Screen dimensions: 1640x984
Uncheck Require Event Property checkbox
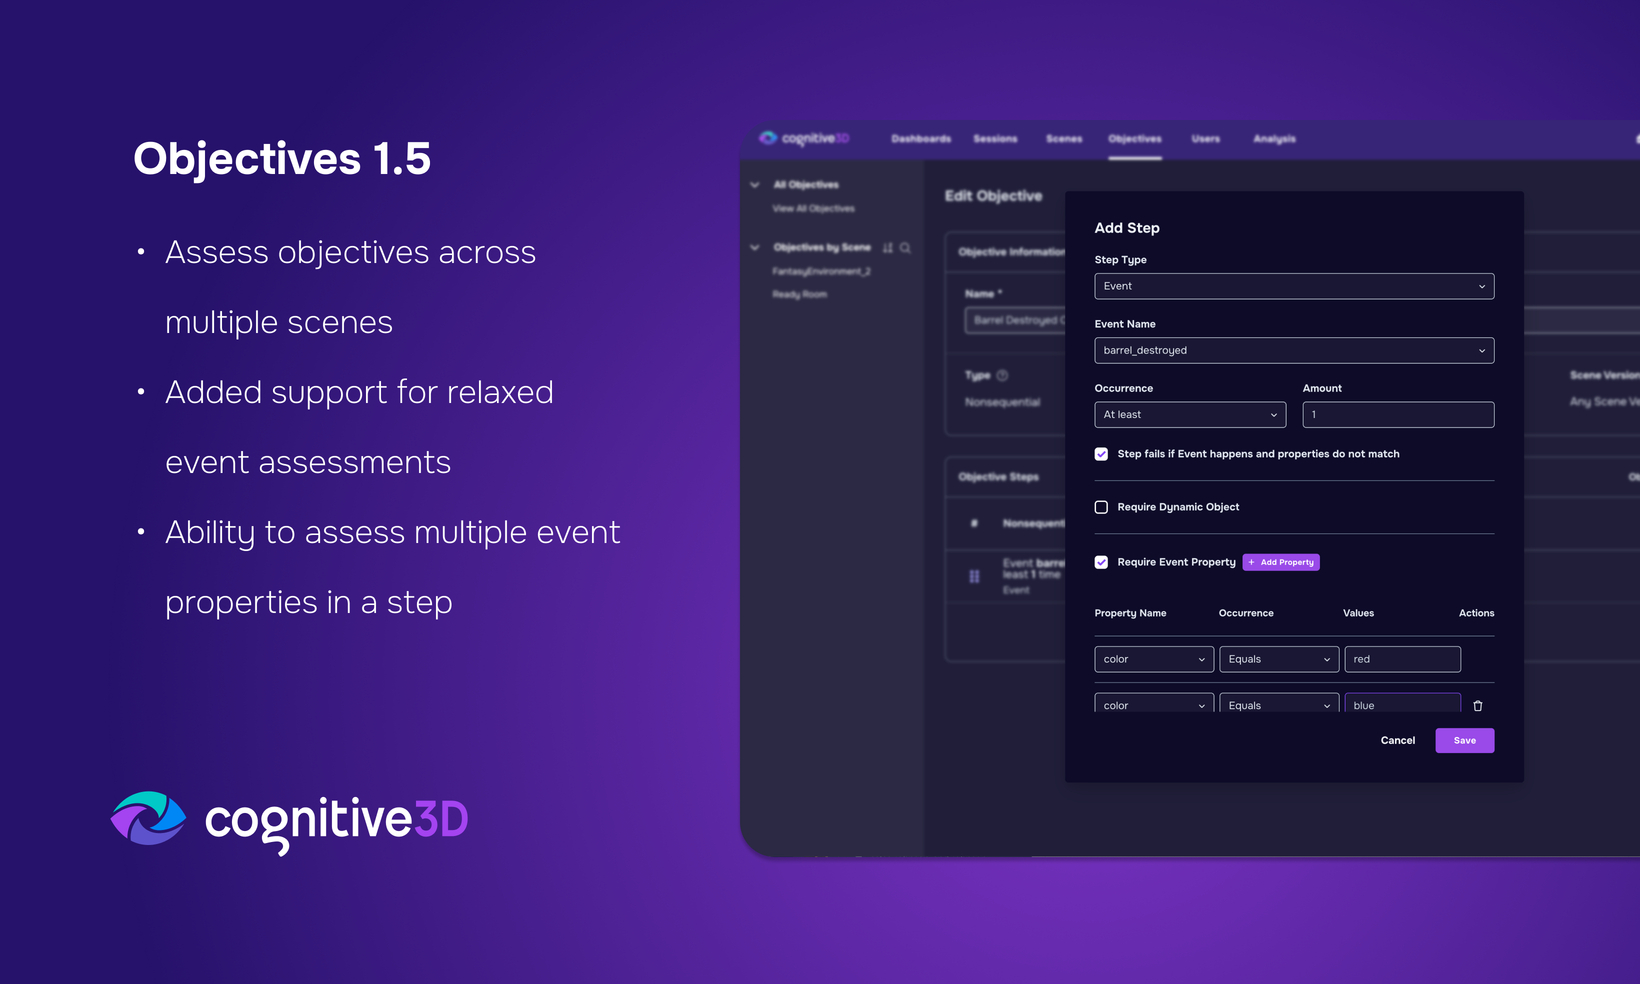(x=1101, y=562)
